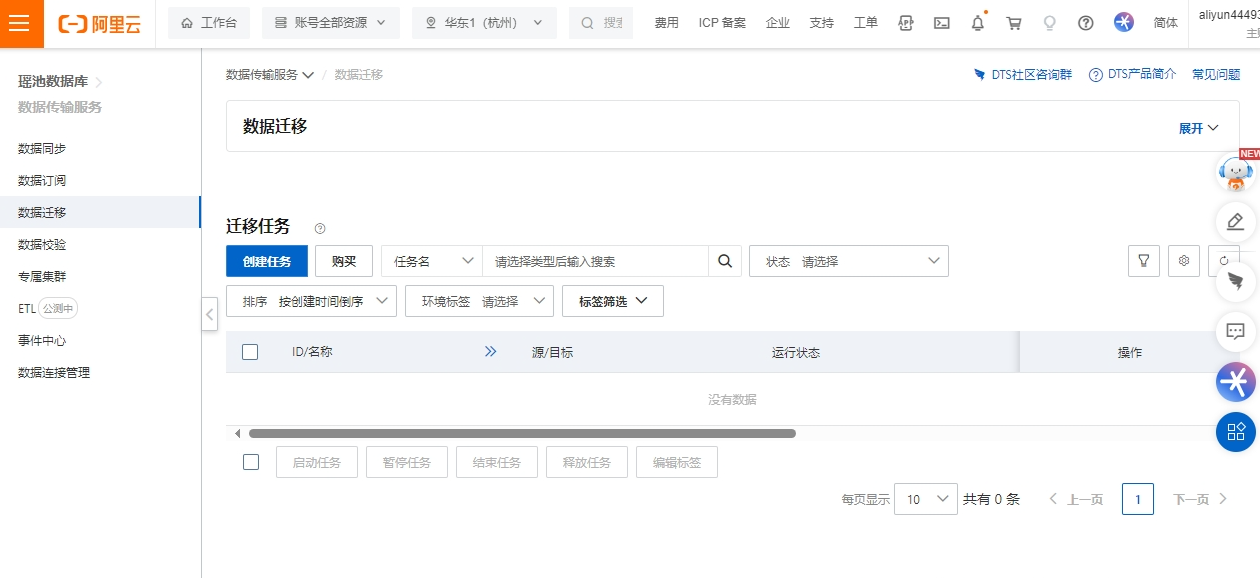Image resolution: width=1260 pixels, height=578 pixels.
Task: Click the 创建任务 button
Action: click(x=267, y=261)
